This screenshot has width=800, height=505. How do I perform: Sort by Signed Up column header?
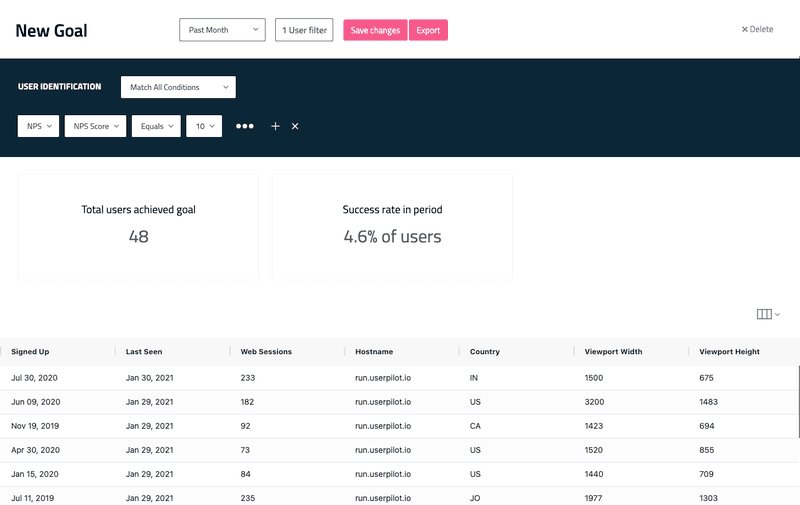[30, 351]
